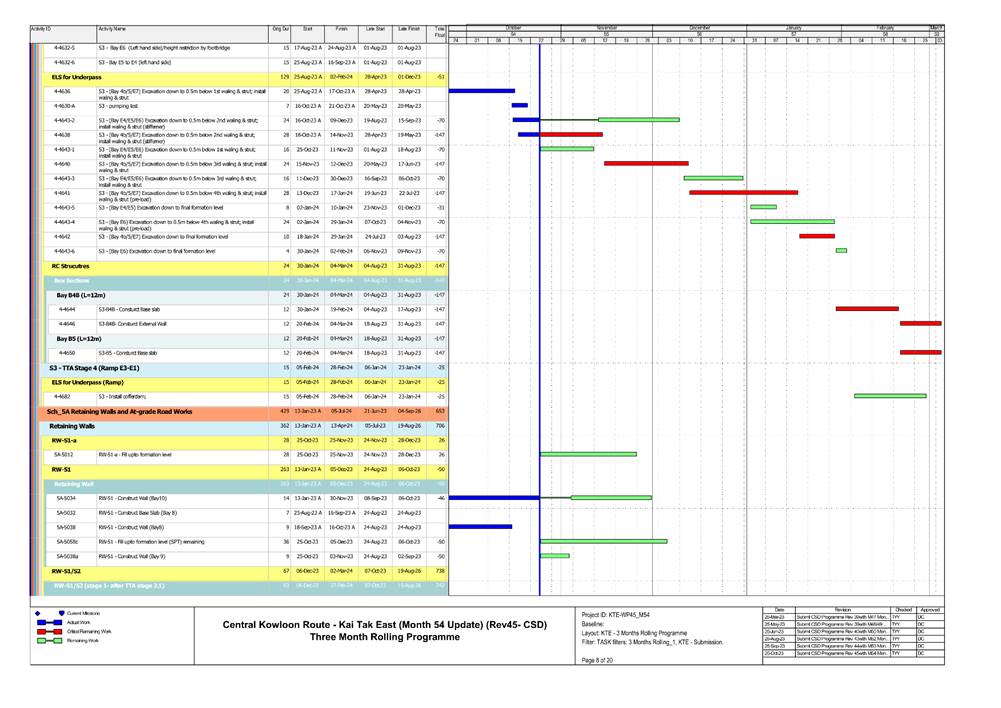The image size is (1001, 708).
Task: Collapse the Sch_5A Retaining Walls and At-grade Road Works band
Action: (119, 410)
